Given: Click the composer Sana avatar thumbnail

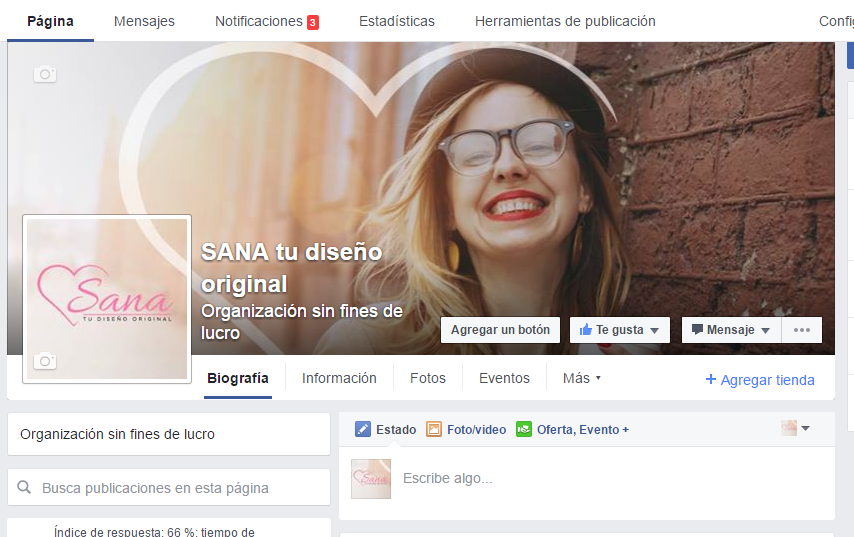Looking at the screenshot, I should coord(371,479).
